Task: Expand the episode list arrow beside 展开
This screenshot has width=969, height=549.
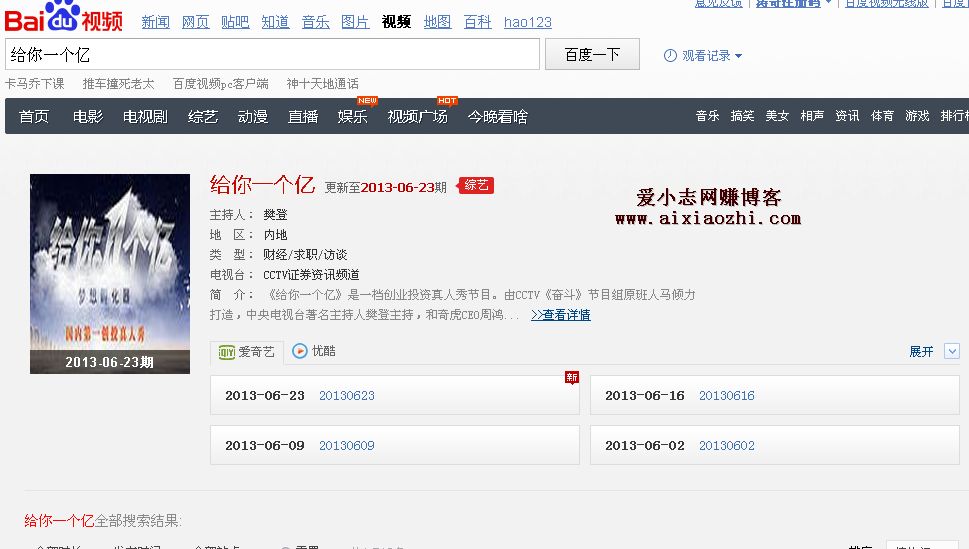Action: coord(952,351)
